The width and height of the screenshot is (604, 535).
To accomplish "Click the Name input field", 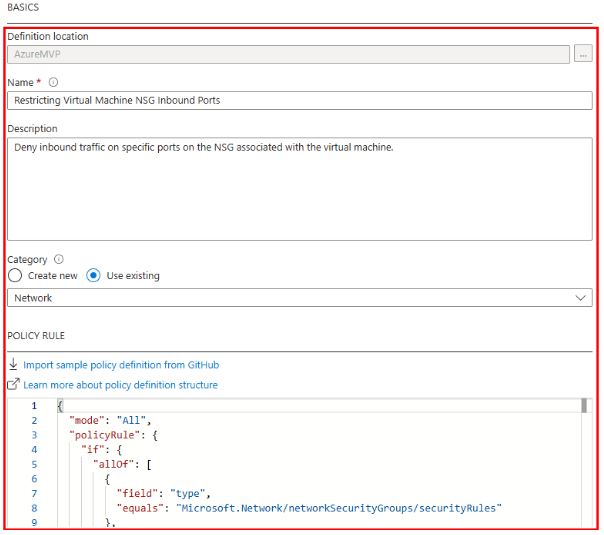I will [300, 101].
